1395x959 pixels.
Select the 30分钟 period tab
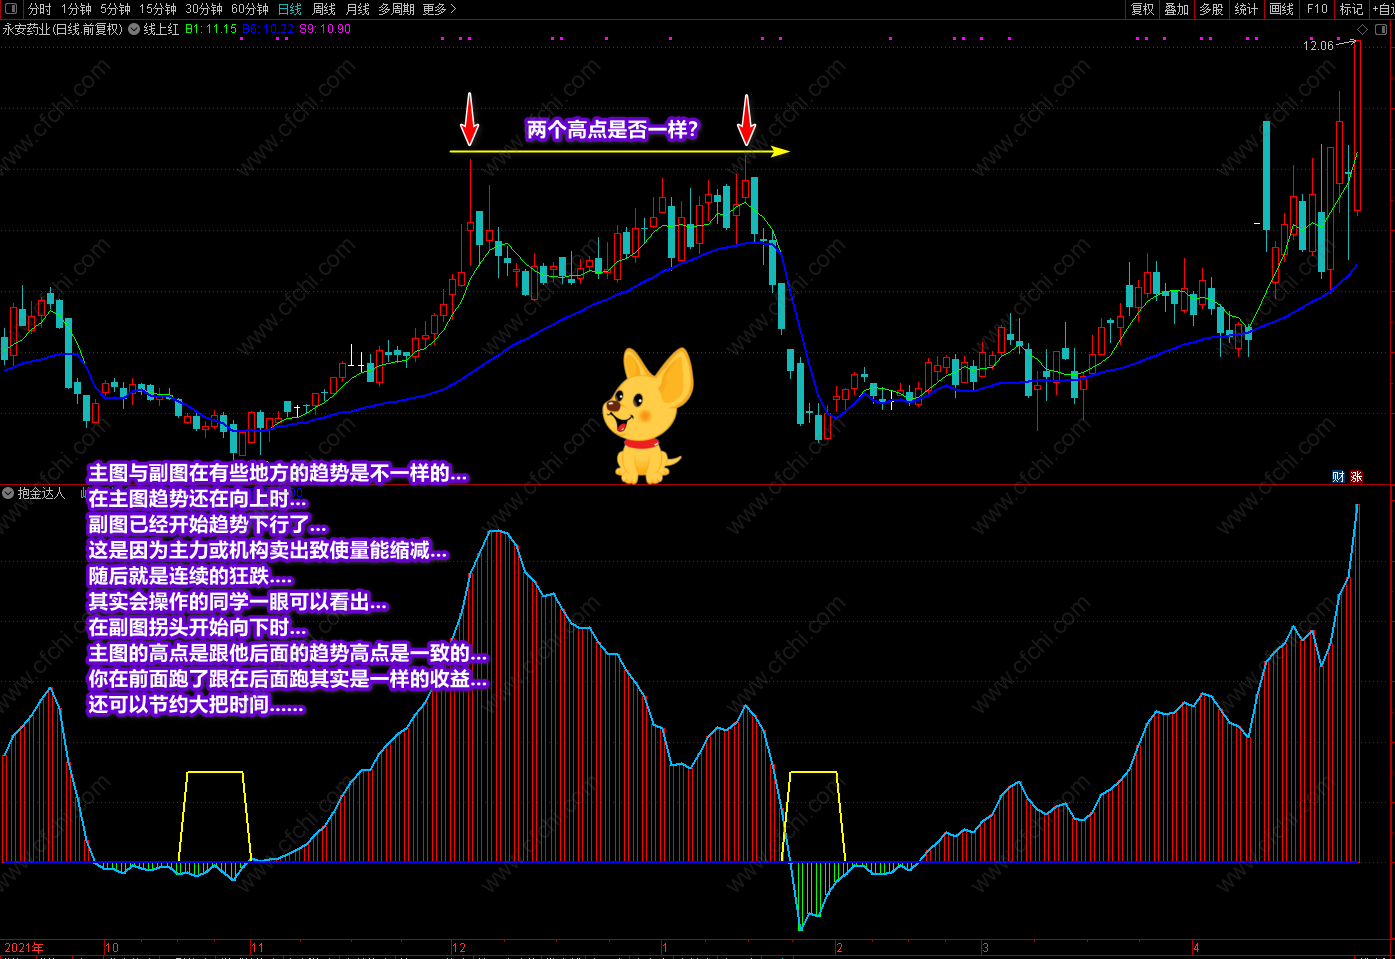[204, 9]
